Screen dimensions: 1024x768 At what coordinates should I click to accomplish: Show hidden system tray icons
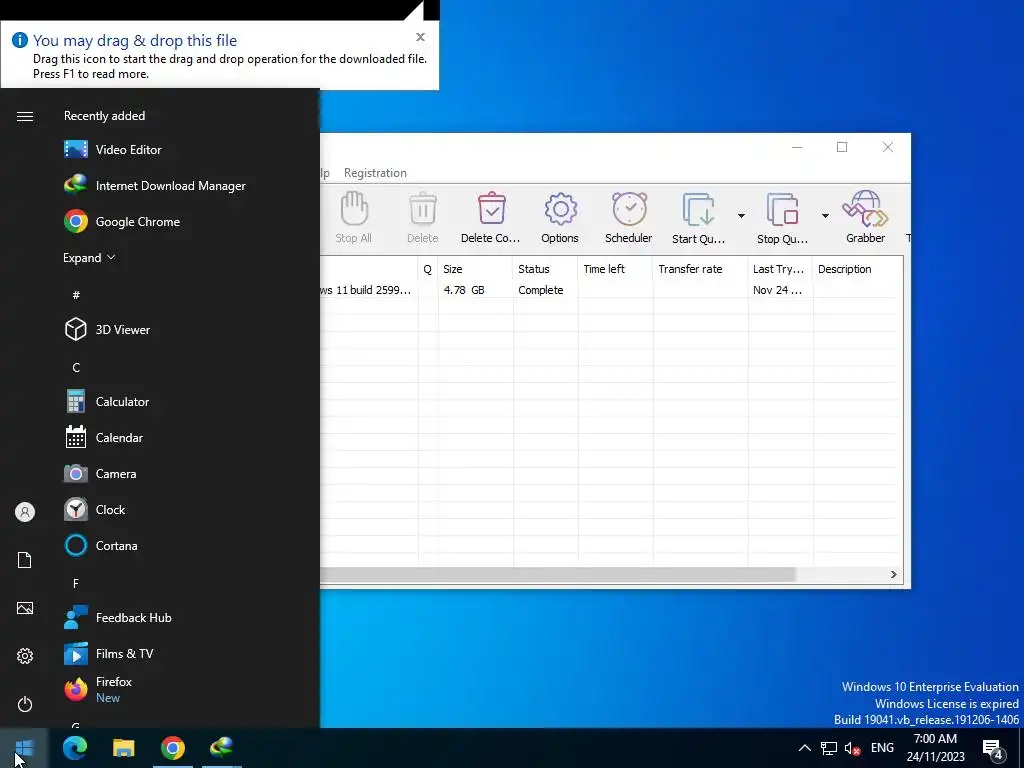click(x=805, y=748)
